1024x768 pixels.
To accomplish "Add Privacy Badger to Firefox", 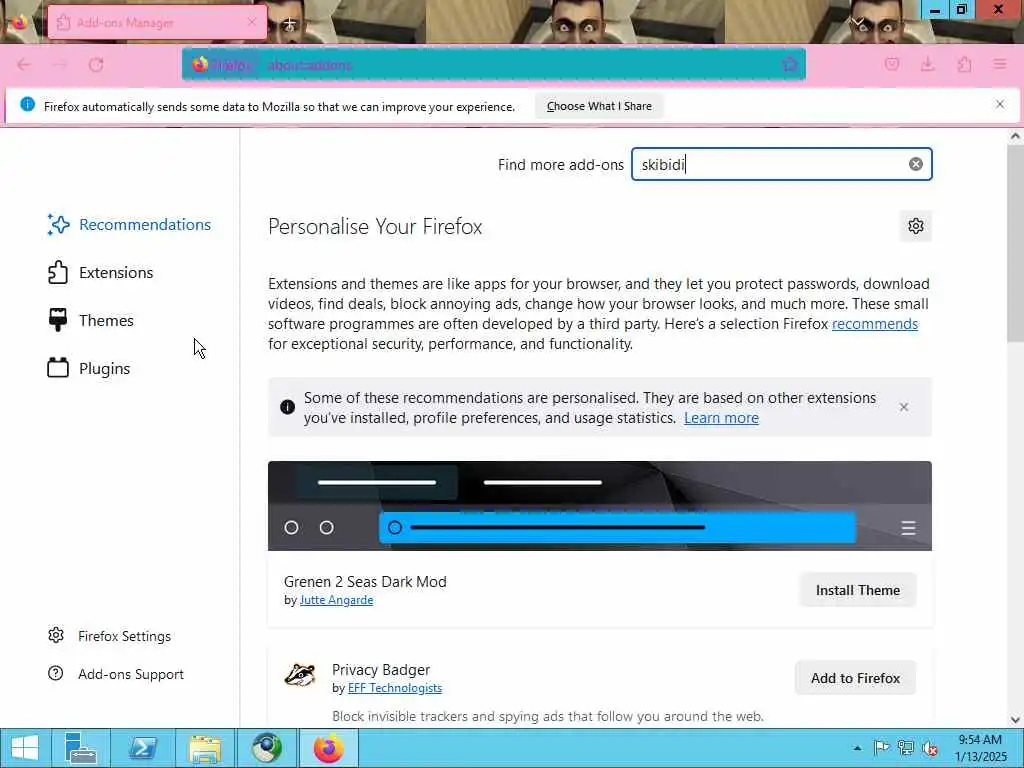I will tap(856, 679).
